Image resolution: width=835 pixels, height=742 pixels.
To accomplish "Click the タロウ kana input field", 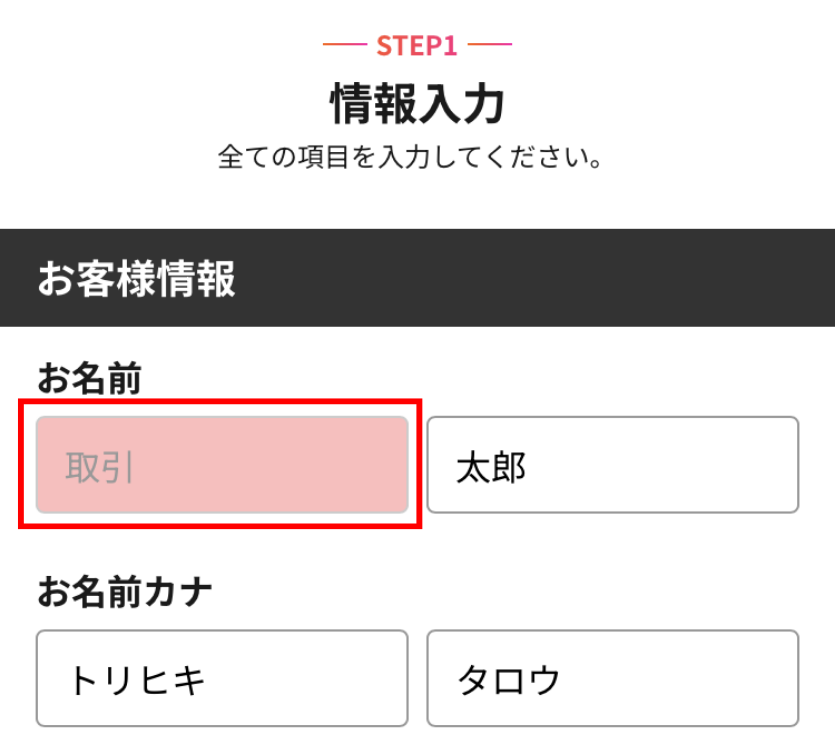I will point(612,678).
